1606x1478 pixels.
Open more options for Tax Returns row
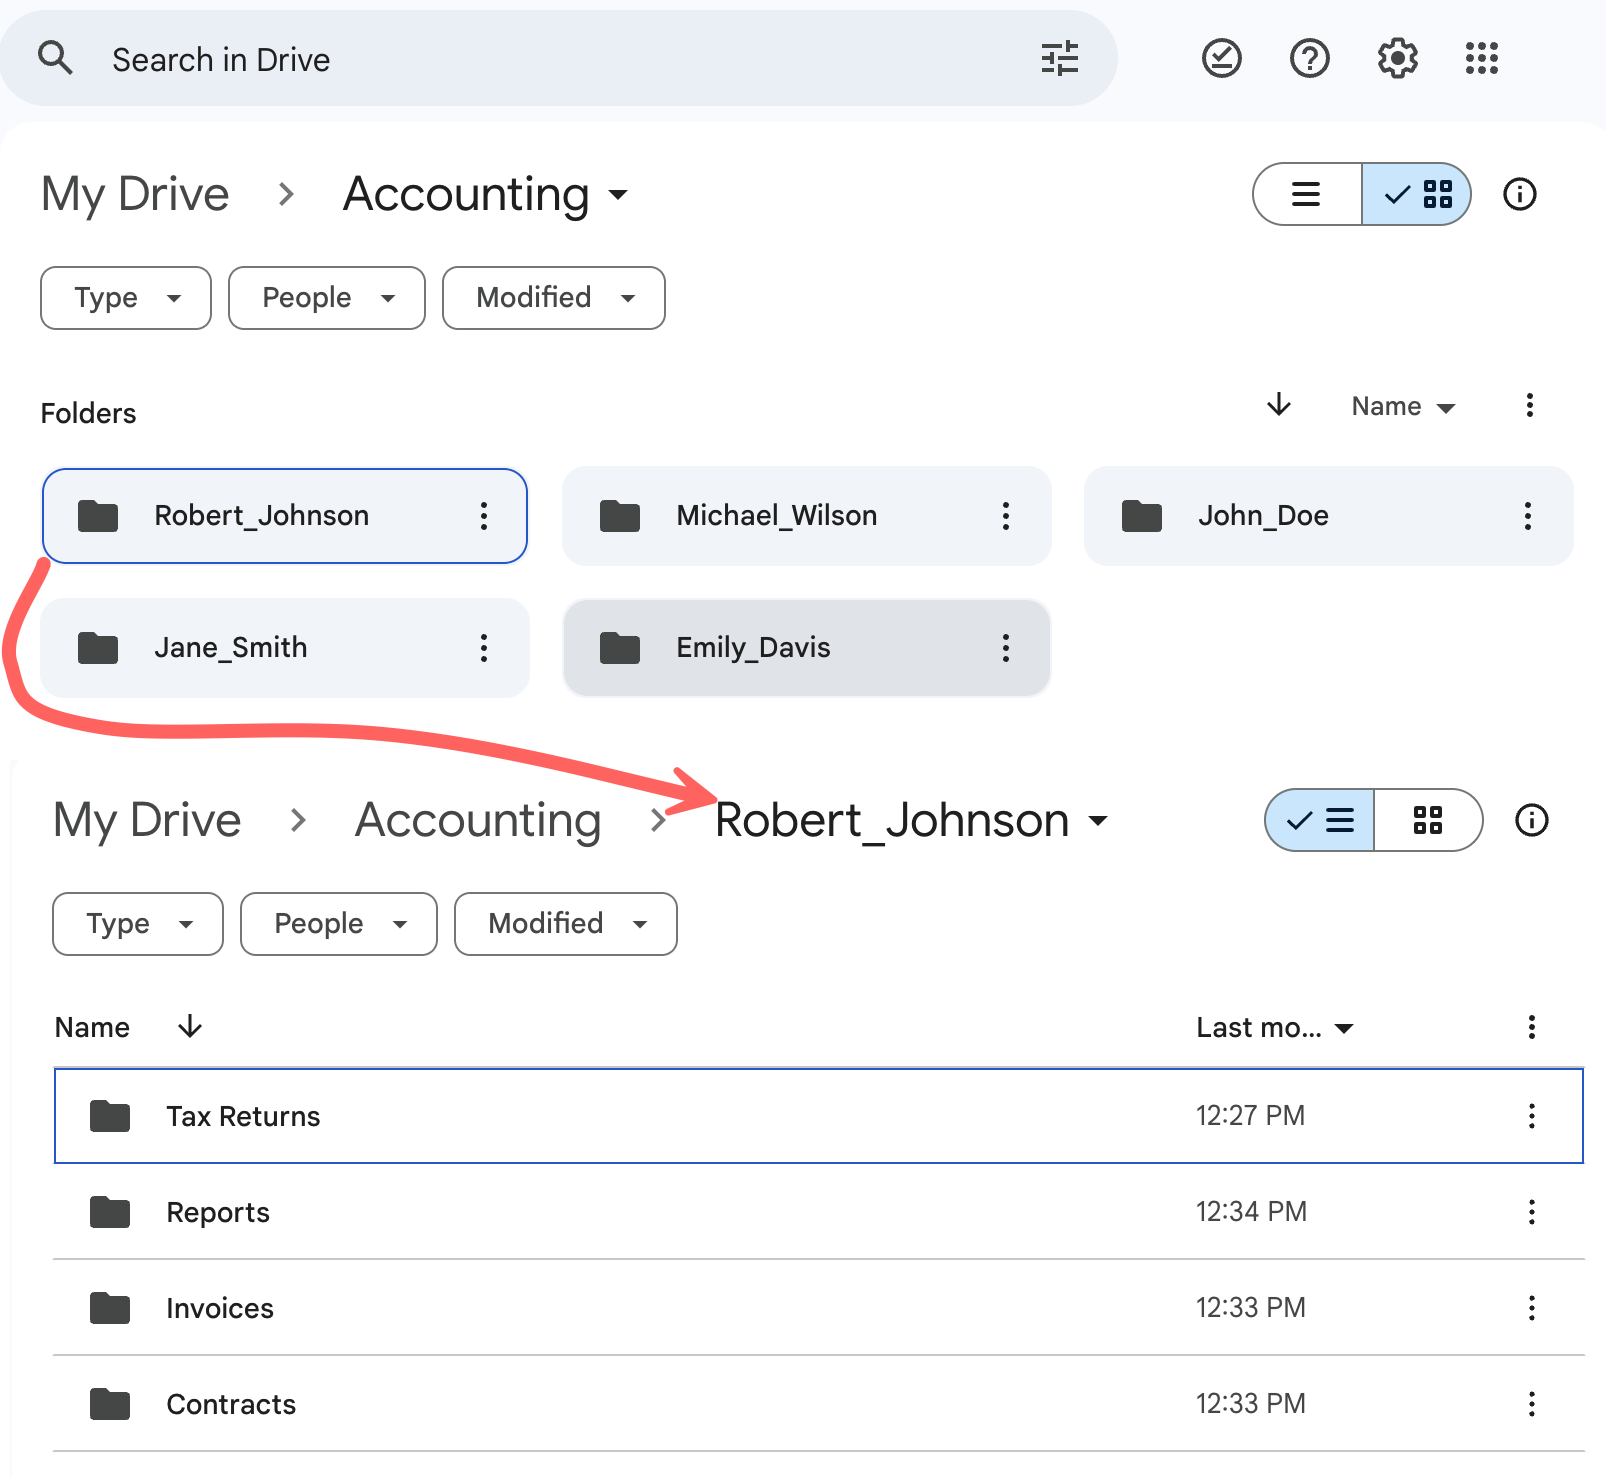tap(1531, 1116)
